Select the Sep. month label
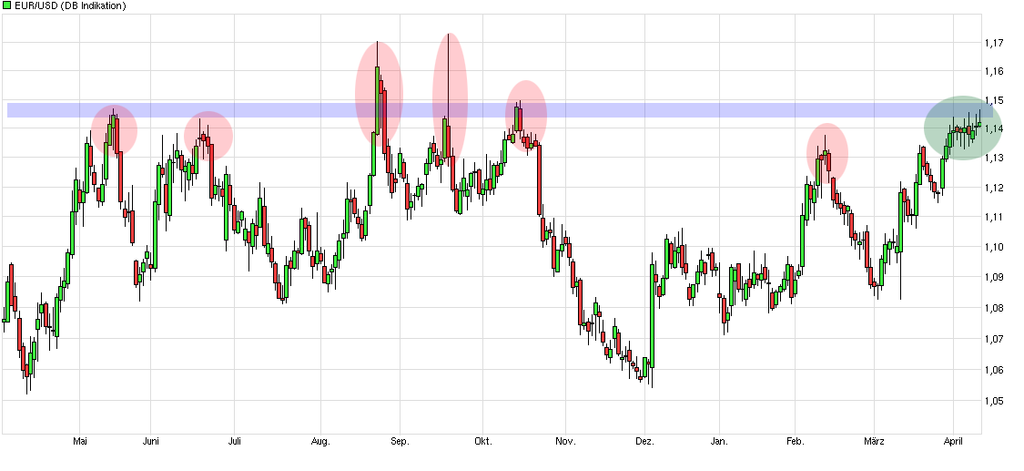The image size is (1024, 471). pyautogui.click(x=399, y=441)
